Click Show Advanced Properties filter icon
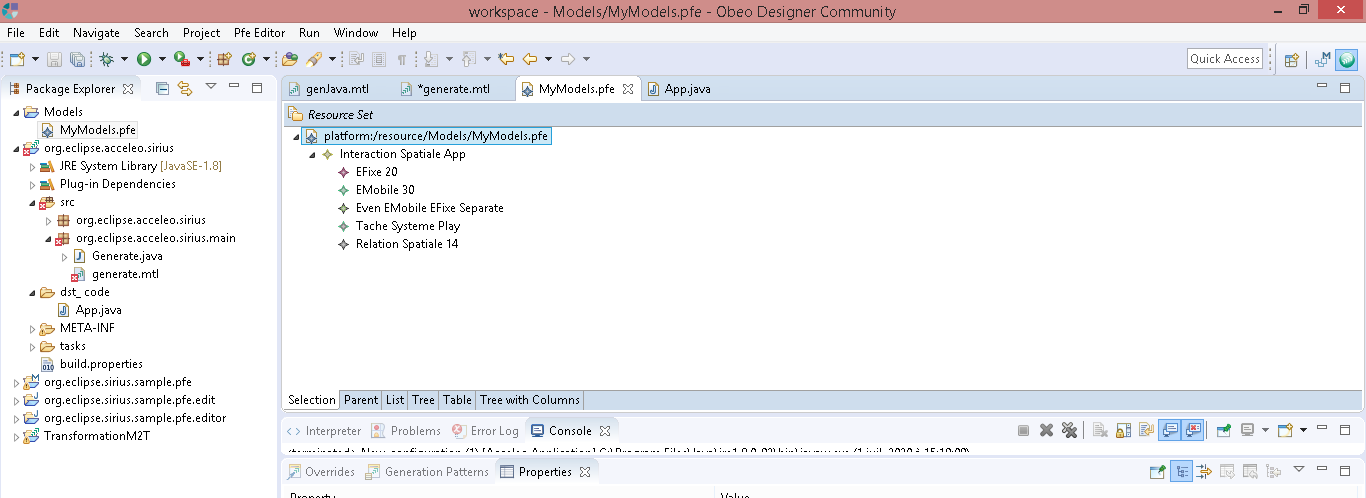This screenshot has height=498, width=1366. tap(1204, 471)
